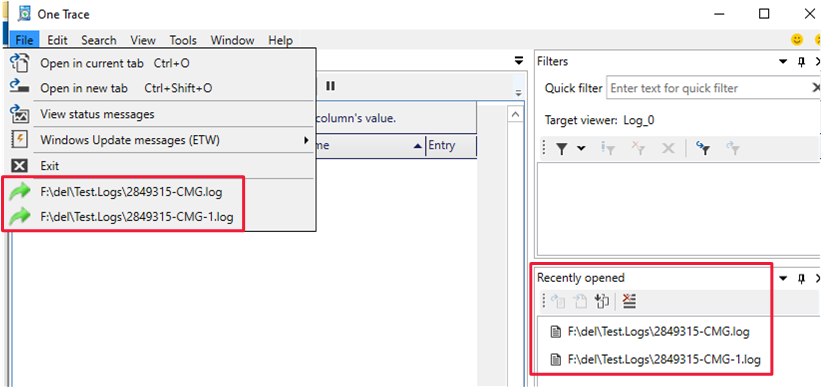Click the clear list icon in Recently opened

point(629,301)
